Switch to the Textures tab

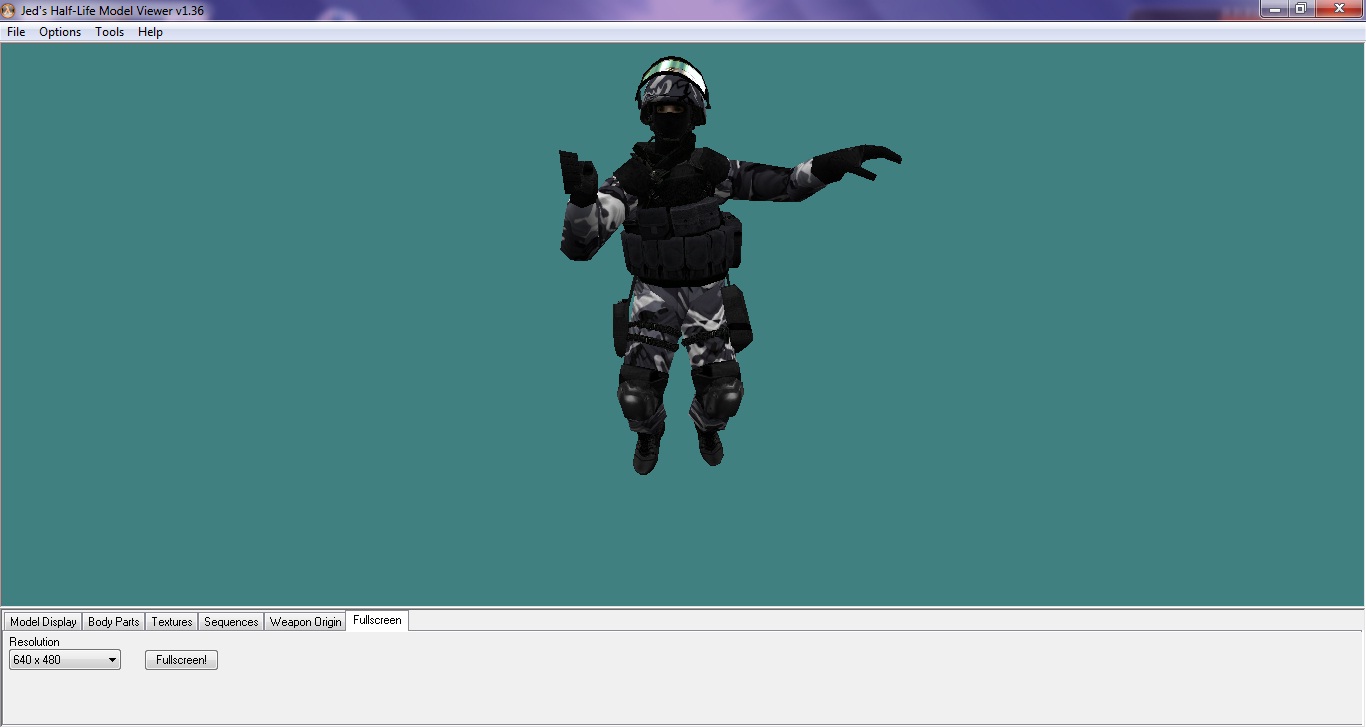coord(172,622)
